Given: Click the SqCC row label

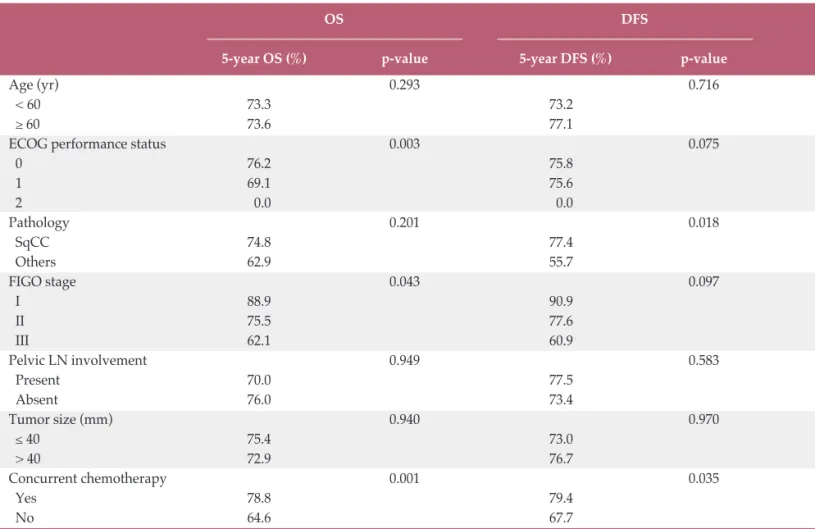Looking at the screenshot, I should pos(32,242).
